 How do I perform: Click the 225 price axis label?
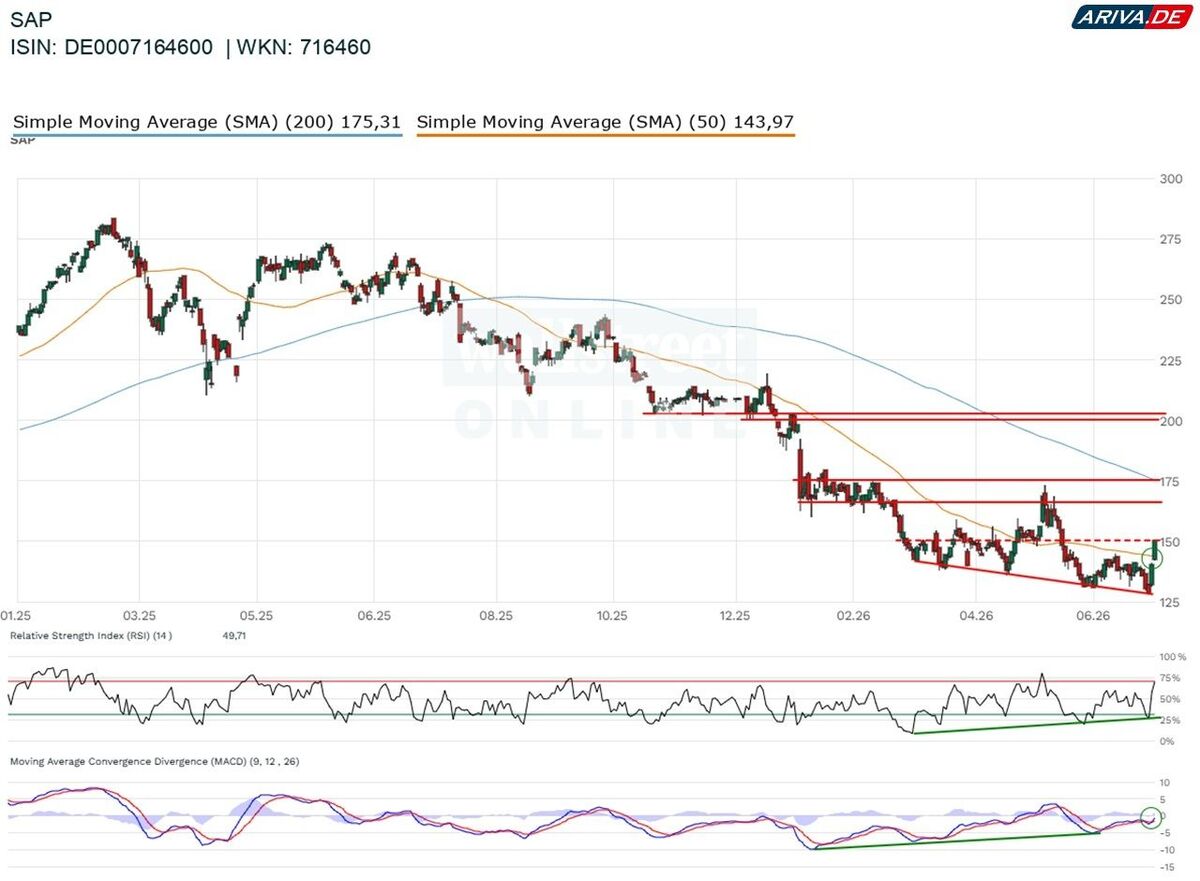(1170, 361)
